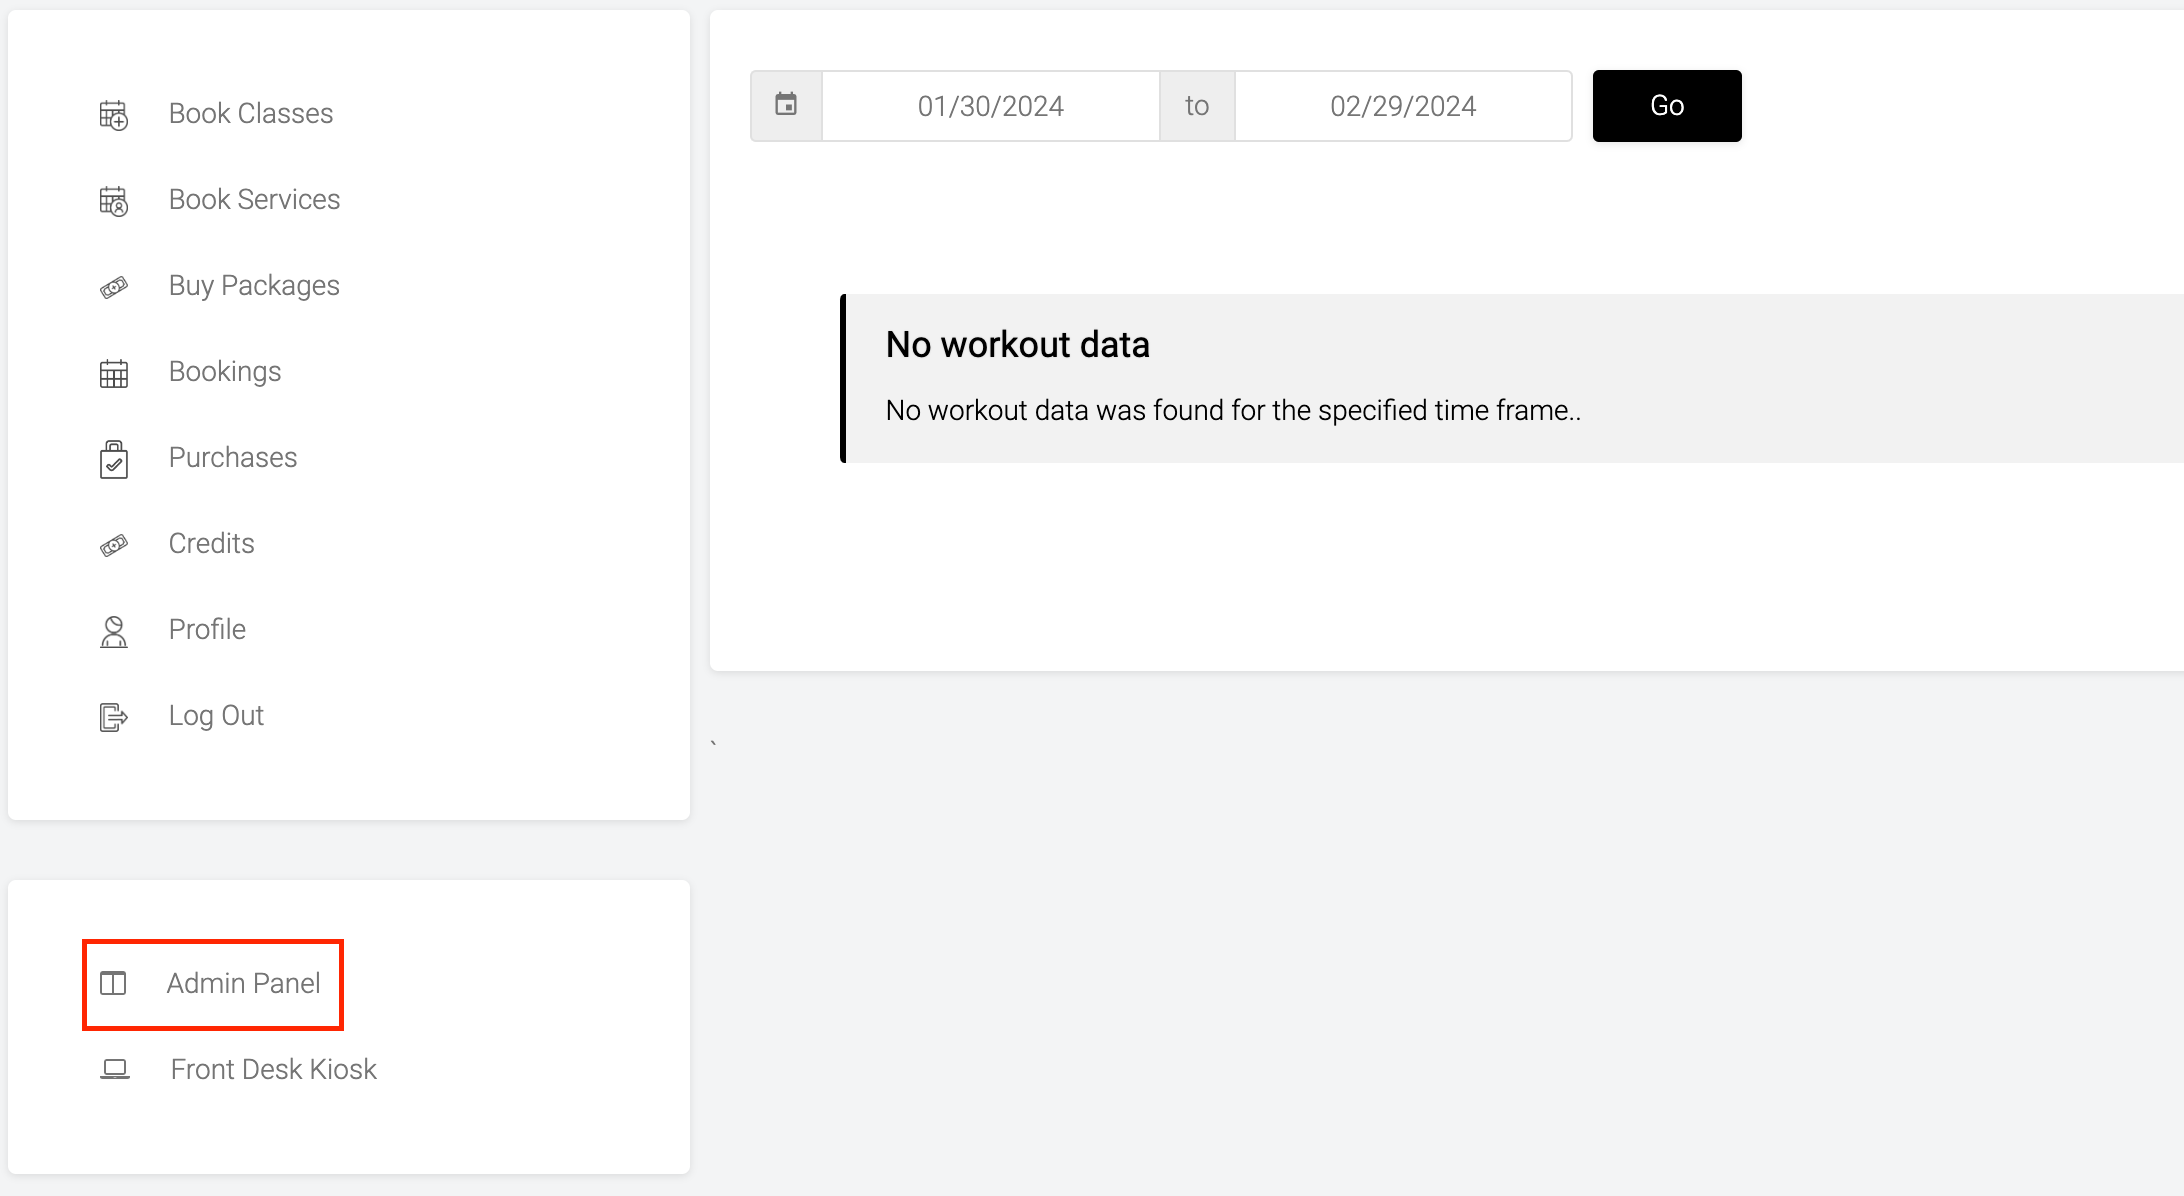Viewport: 2184px width, 1196px height.
Task: Click the Go button
Action: coord(1665,105)
